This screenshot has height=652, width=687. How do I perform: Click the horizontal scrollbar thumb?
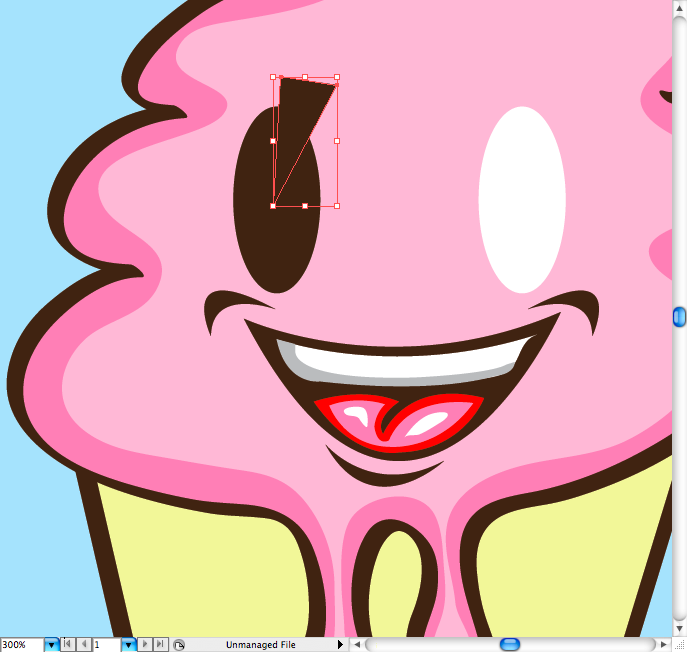point(509,645)
